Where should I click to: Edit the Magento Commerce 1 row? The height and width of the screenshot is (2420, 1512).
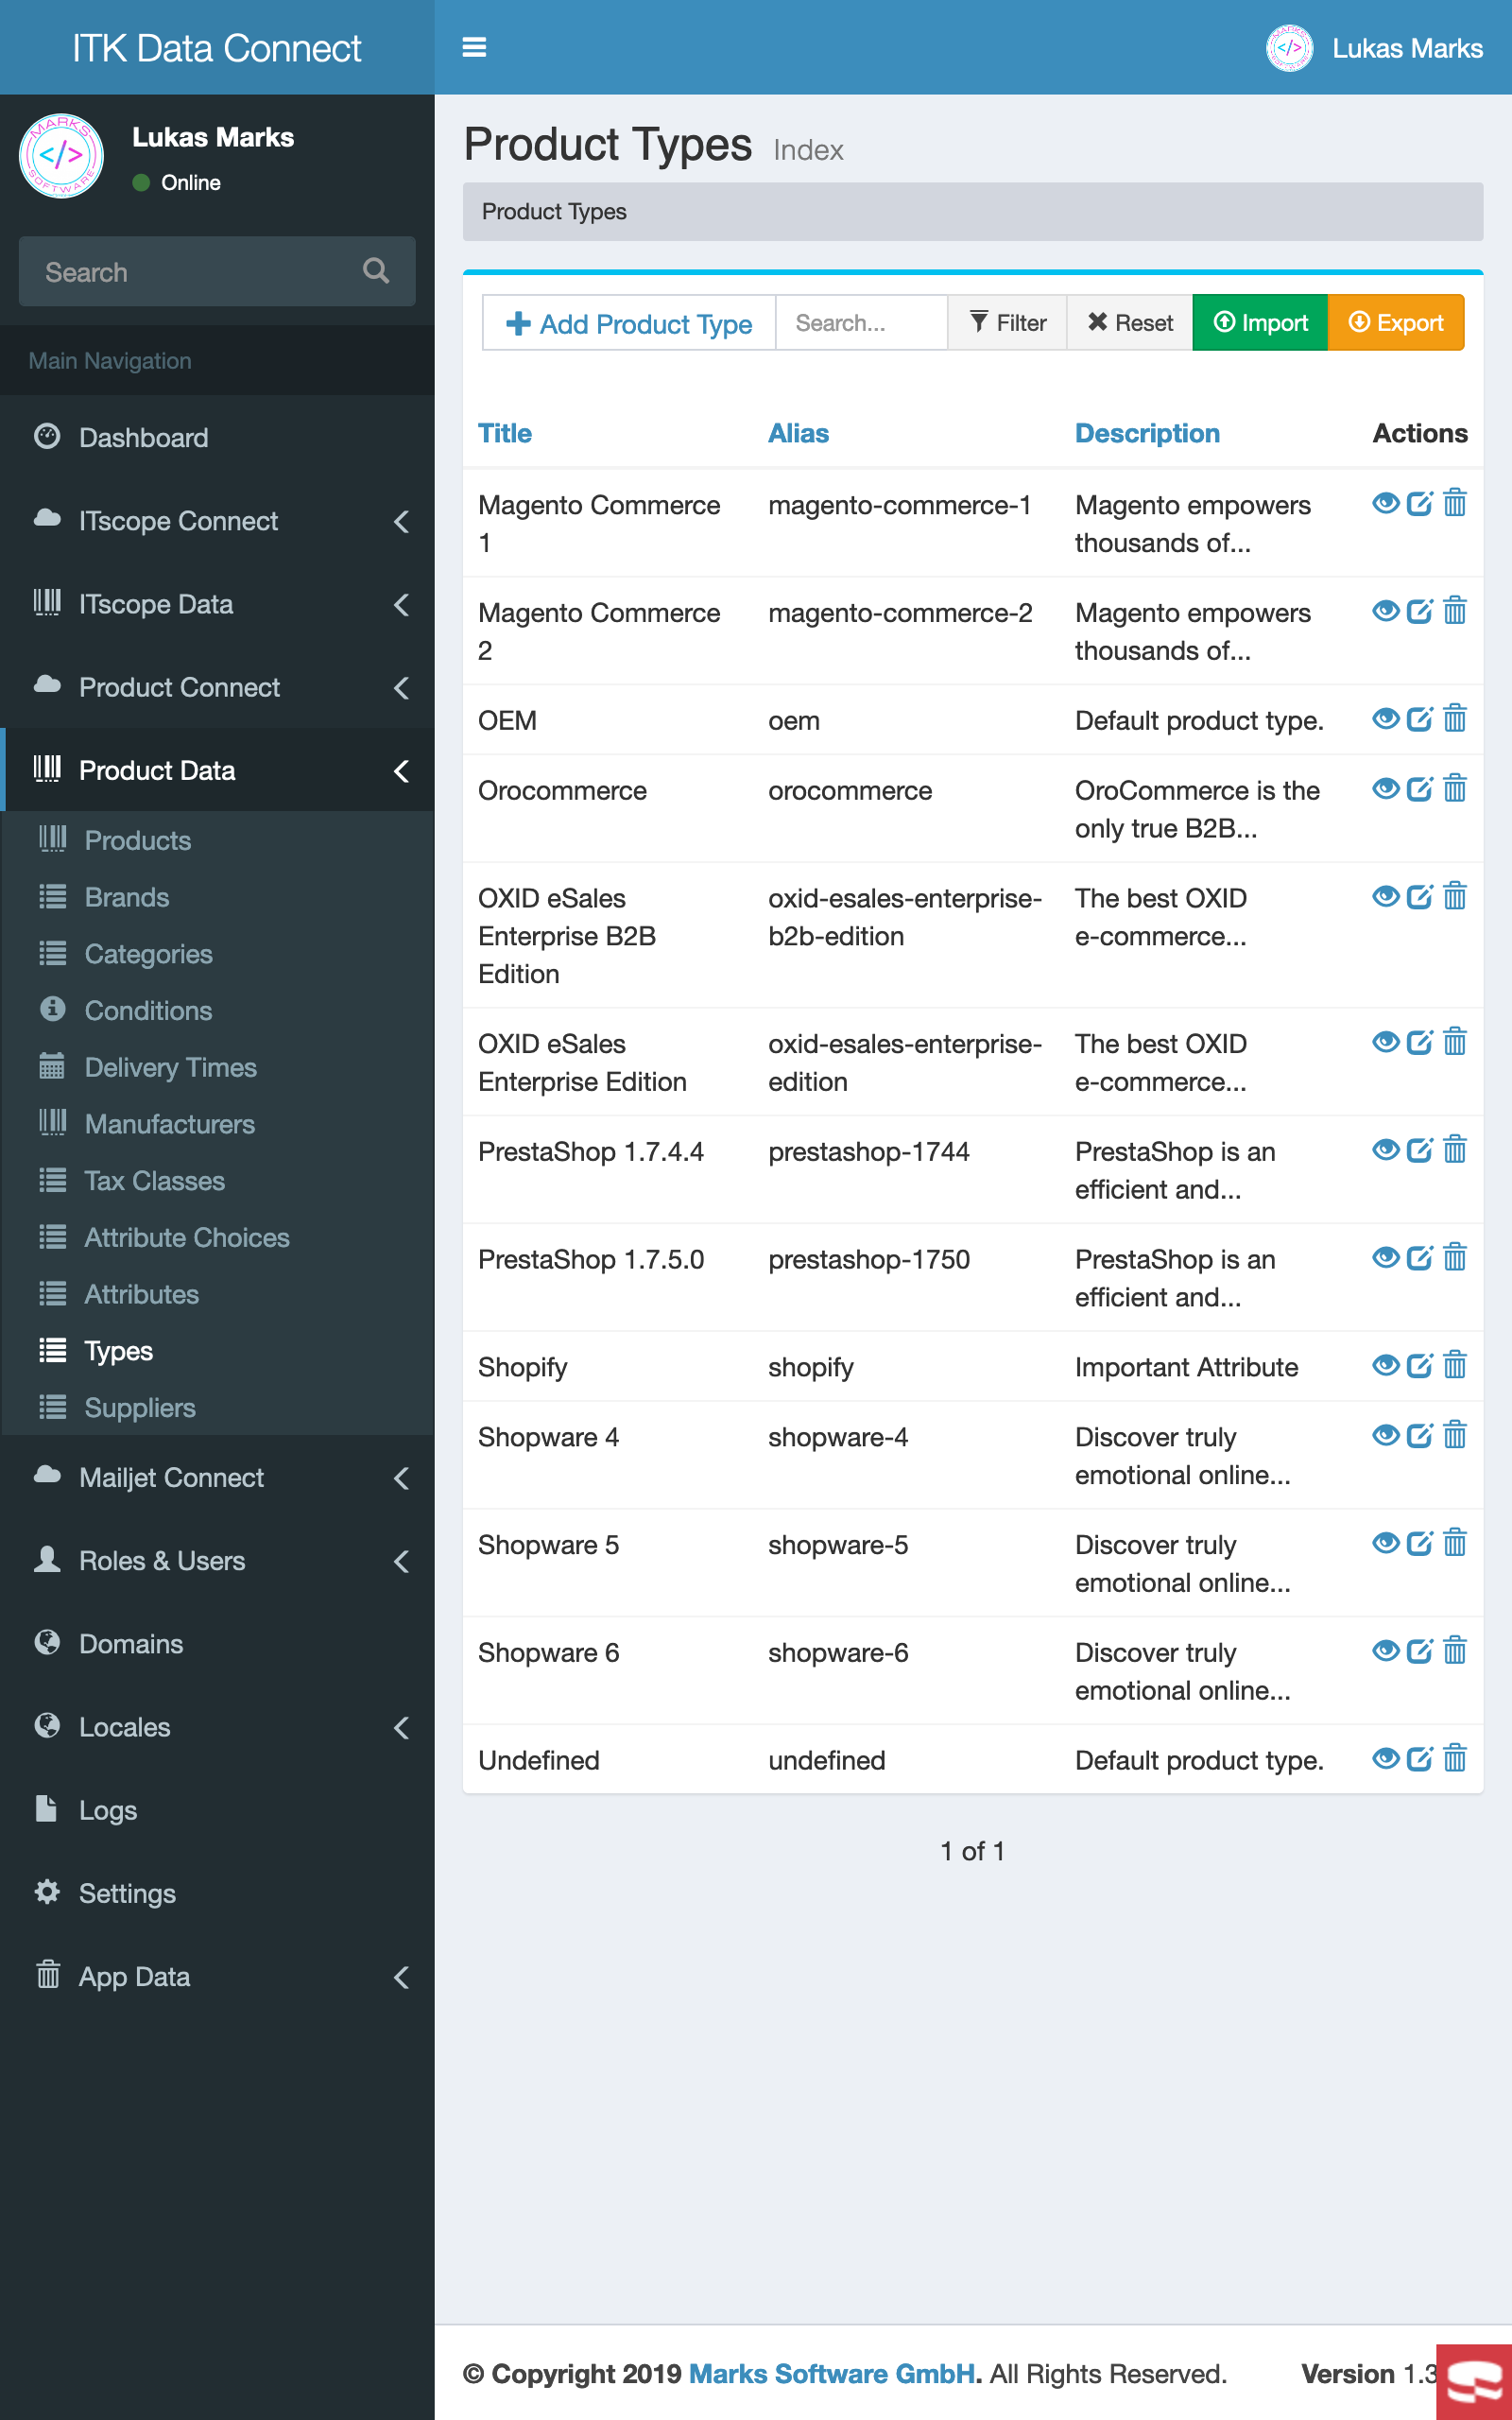[x=1420, y=503]
